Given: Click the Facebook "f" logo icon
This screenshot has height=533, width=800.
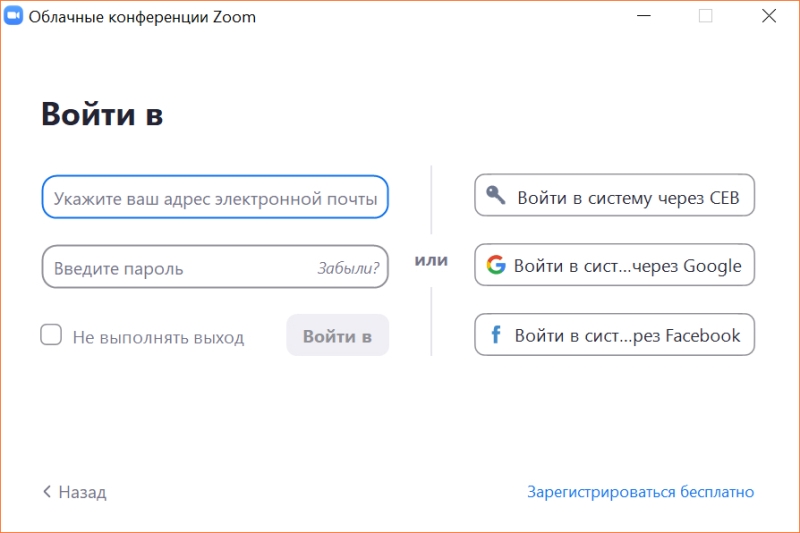Looking at the screenshot, I should [x=495, y=335].
